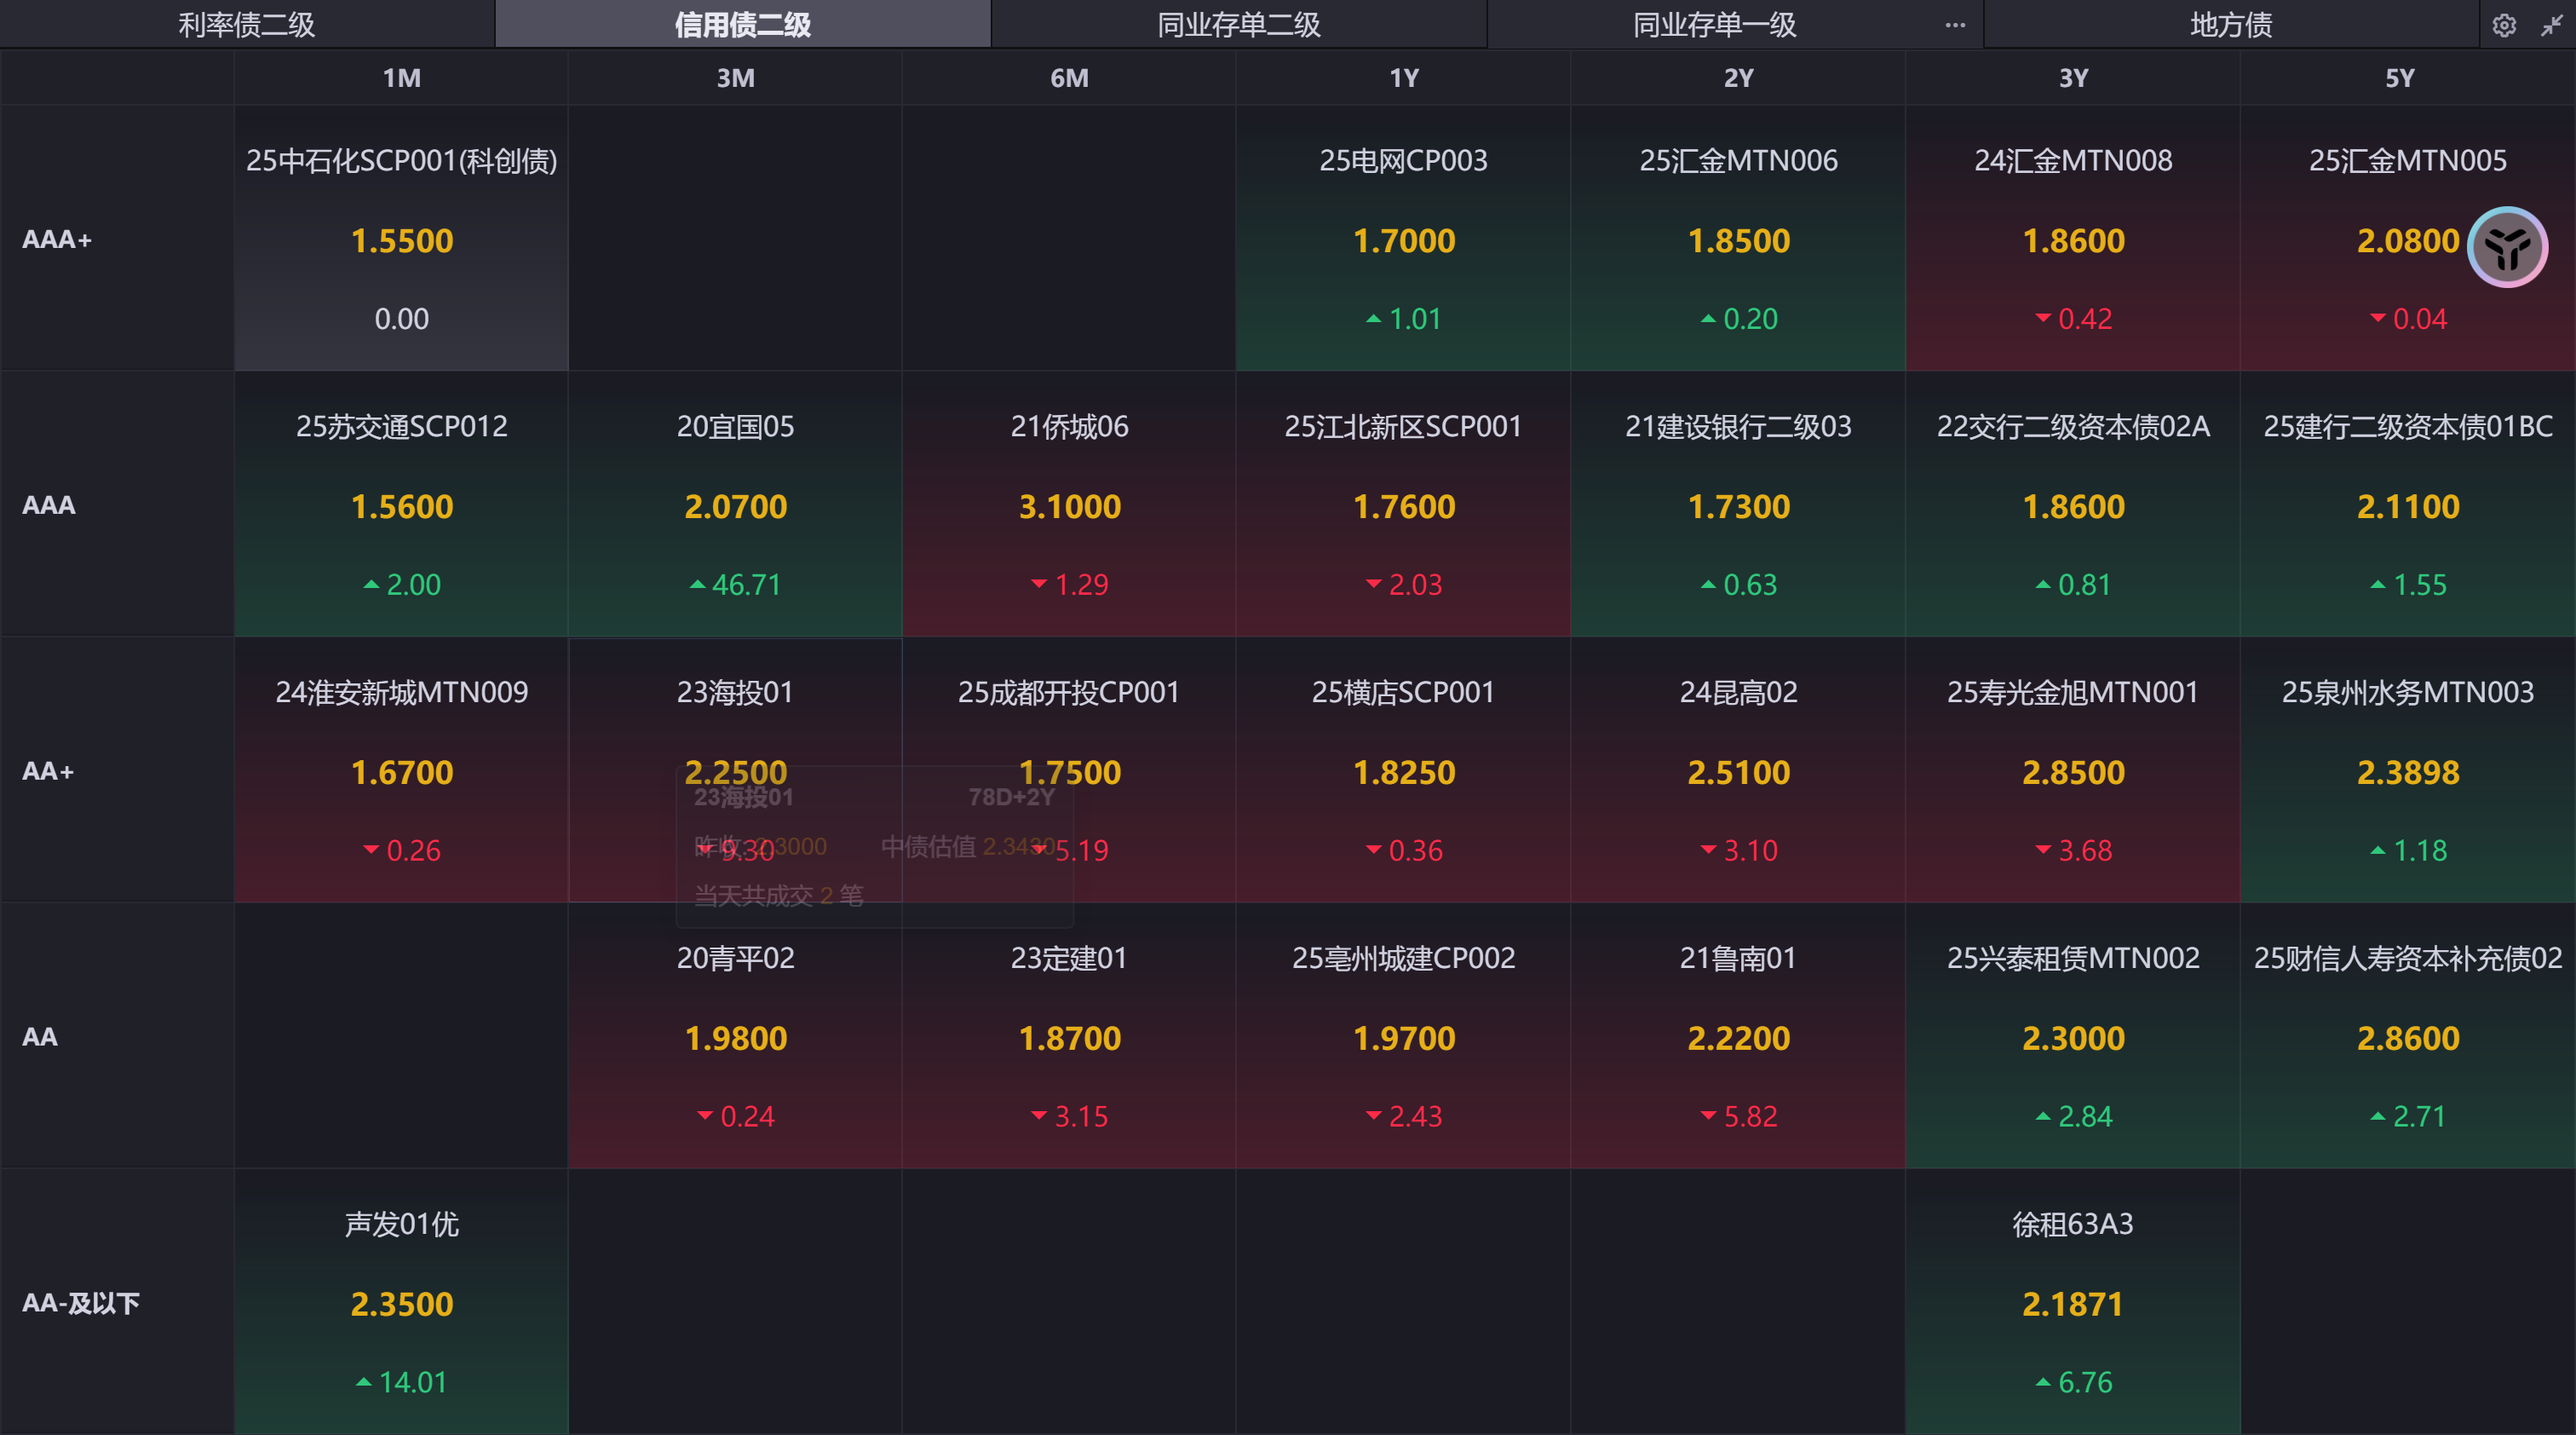Viewport: 2576px width, 1435px height.
Task: Click the floating round assistant logo icon
Action: (x=2507, y=247)
